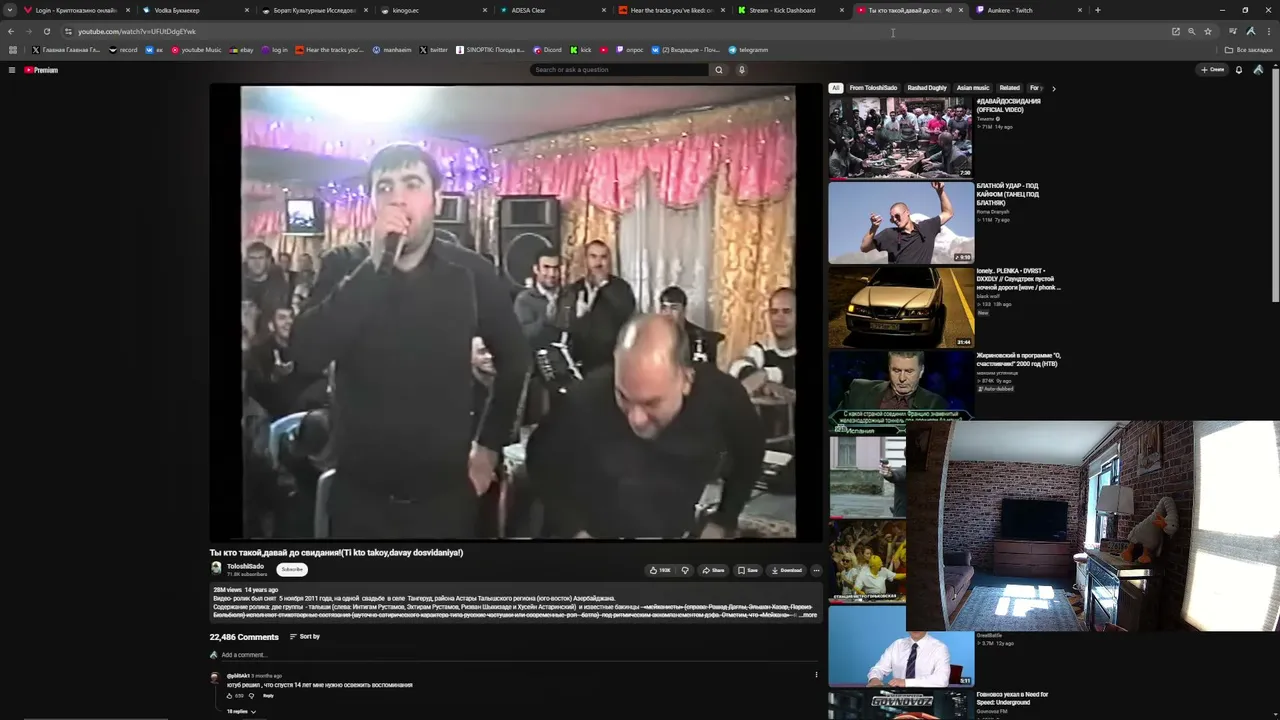Dislike the top comment
This screenshot has height=720, width=1280.
251,696
